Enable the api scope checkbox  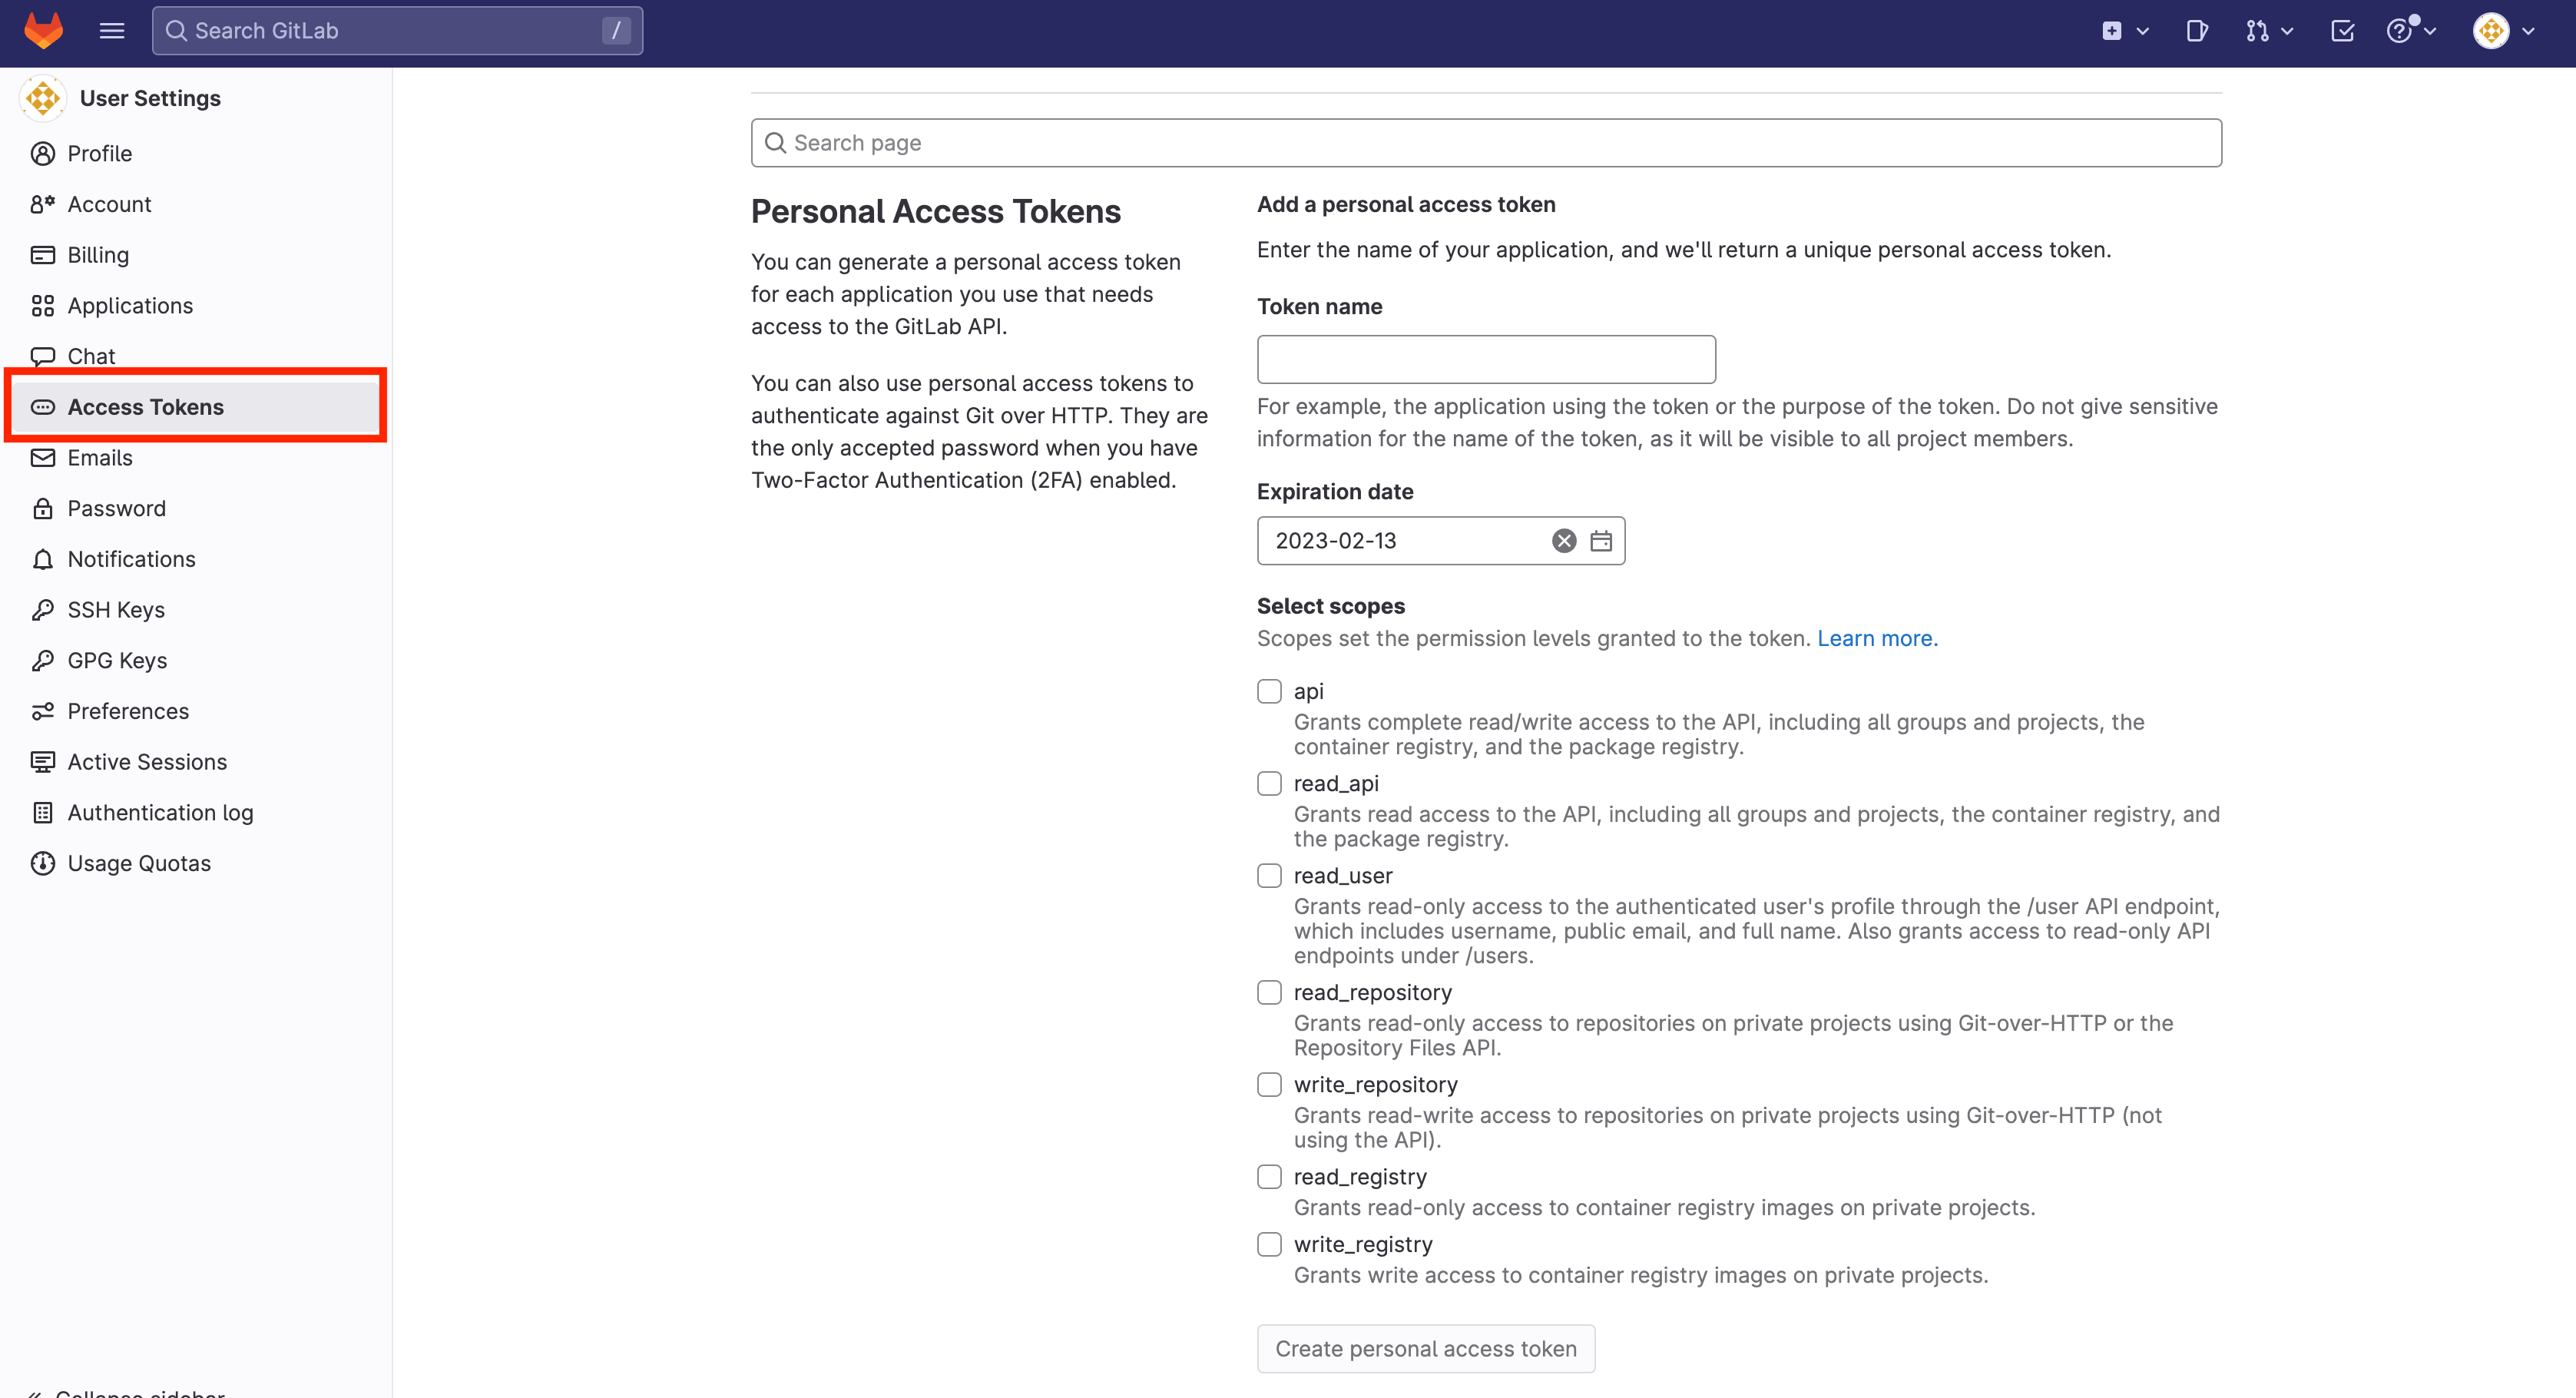coord(1270,691)
